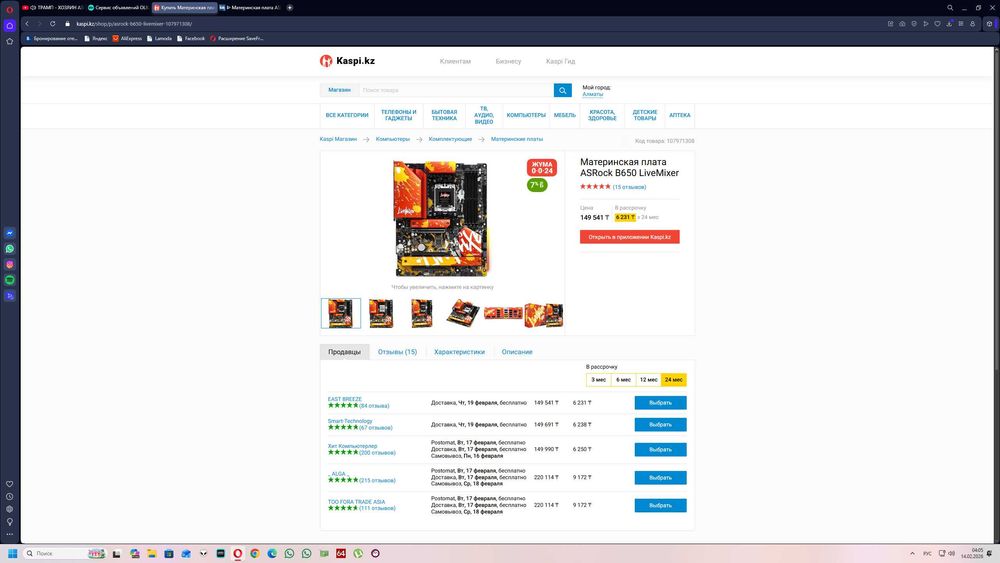1000x563 pixels.
Task: Open the downloads icon in toolbar
Action: (949, 24)
